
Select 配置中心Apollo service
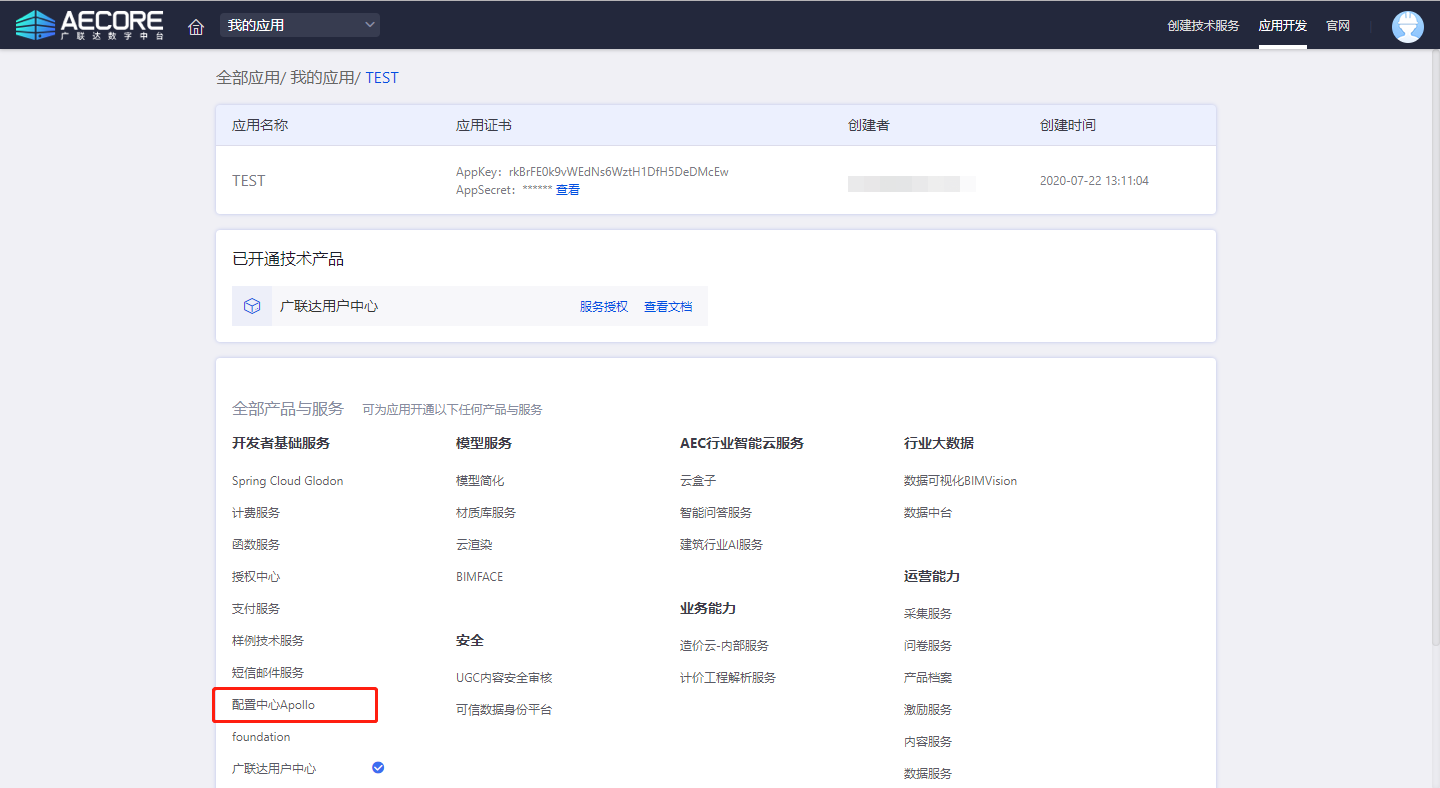[273, 705]
